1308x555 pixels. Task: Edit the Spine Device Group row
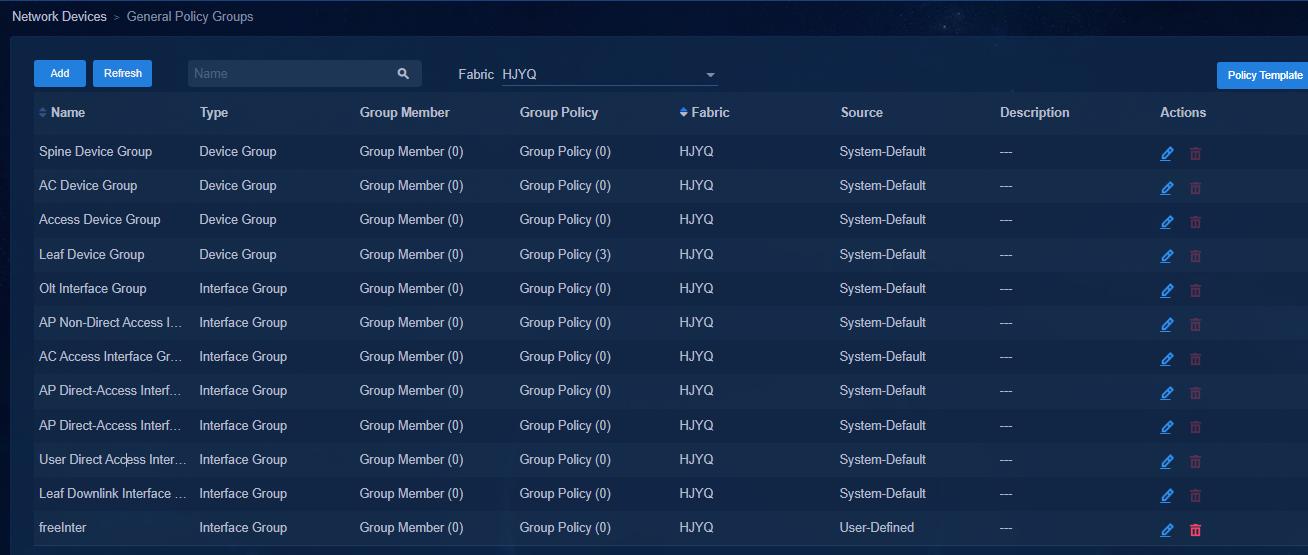(x=1167, y=153)
